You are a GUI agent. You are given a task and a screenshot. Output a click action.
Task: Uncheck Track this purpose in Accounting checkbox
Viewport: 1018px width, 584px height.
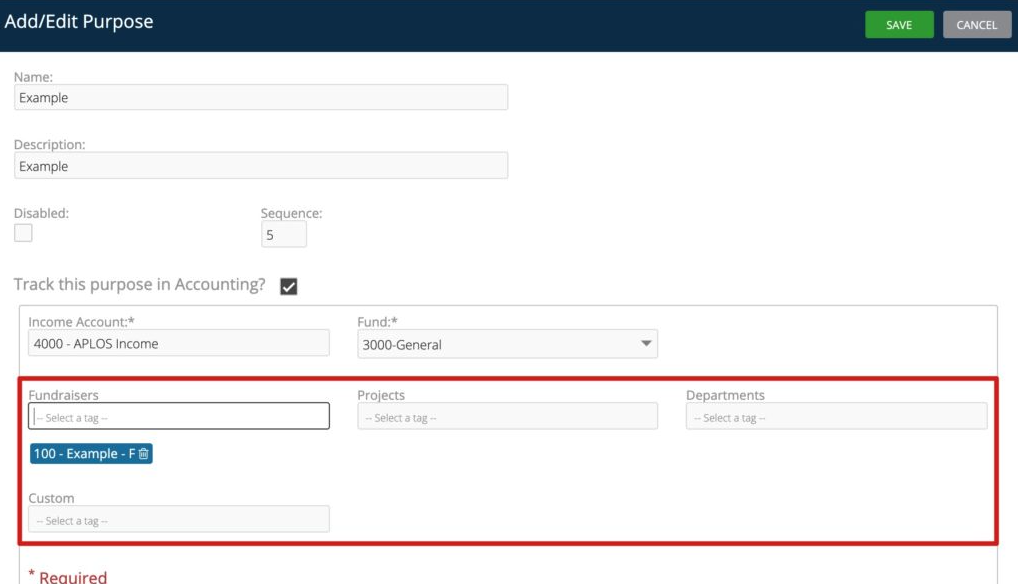[x=288, y=287]
